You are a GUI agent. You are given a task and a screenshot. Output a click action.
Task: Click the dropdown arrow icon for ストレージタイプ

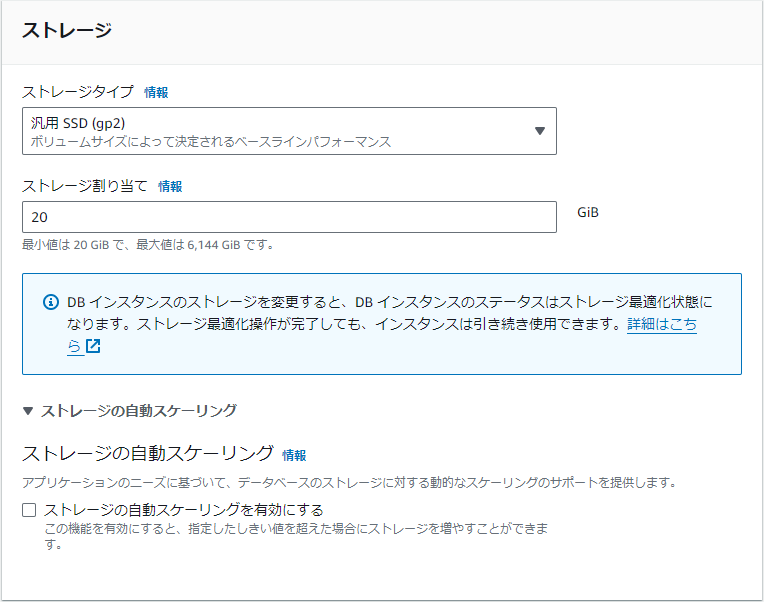(x=539, y=131)
